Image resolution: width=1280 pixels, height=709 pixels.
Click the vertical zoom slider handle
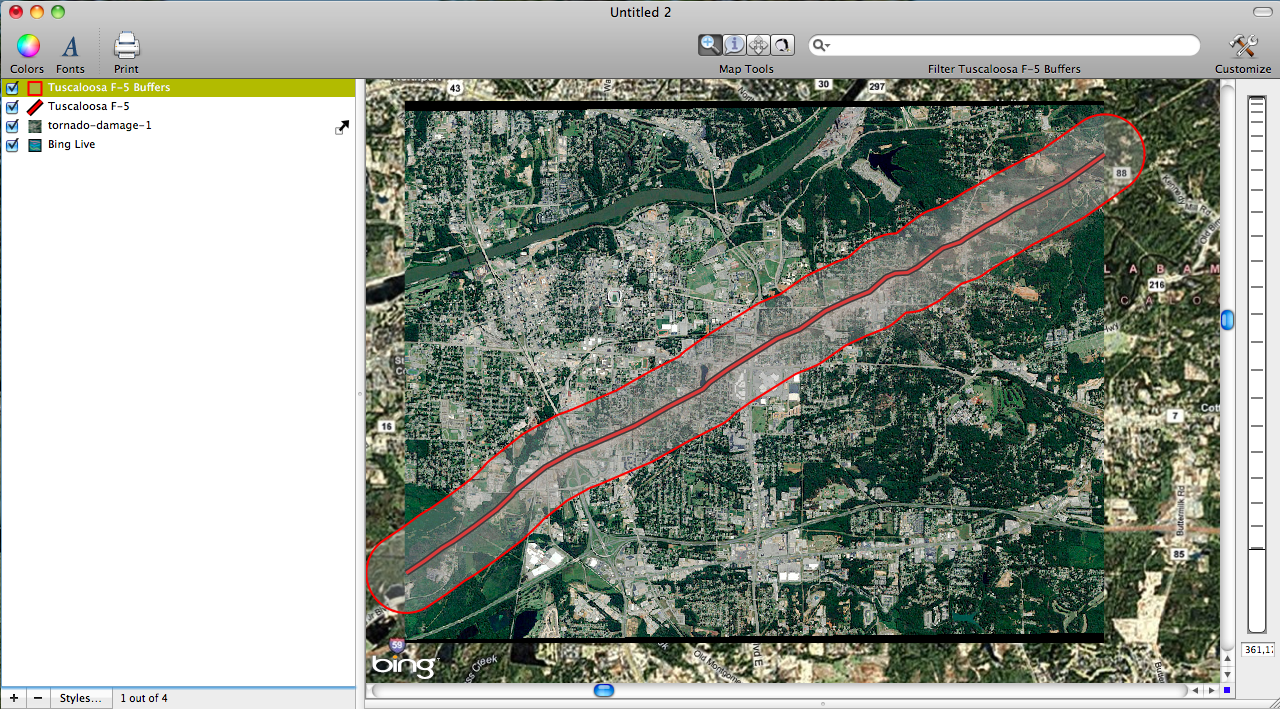point(1227,320)
